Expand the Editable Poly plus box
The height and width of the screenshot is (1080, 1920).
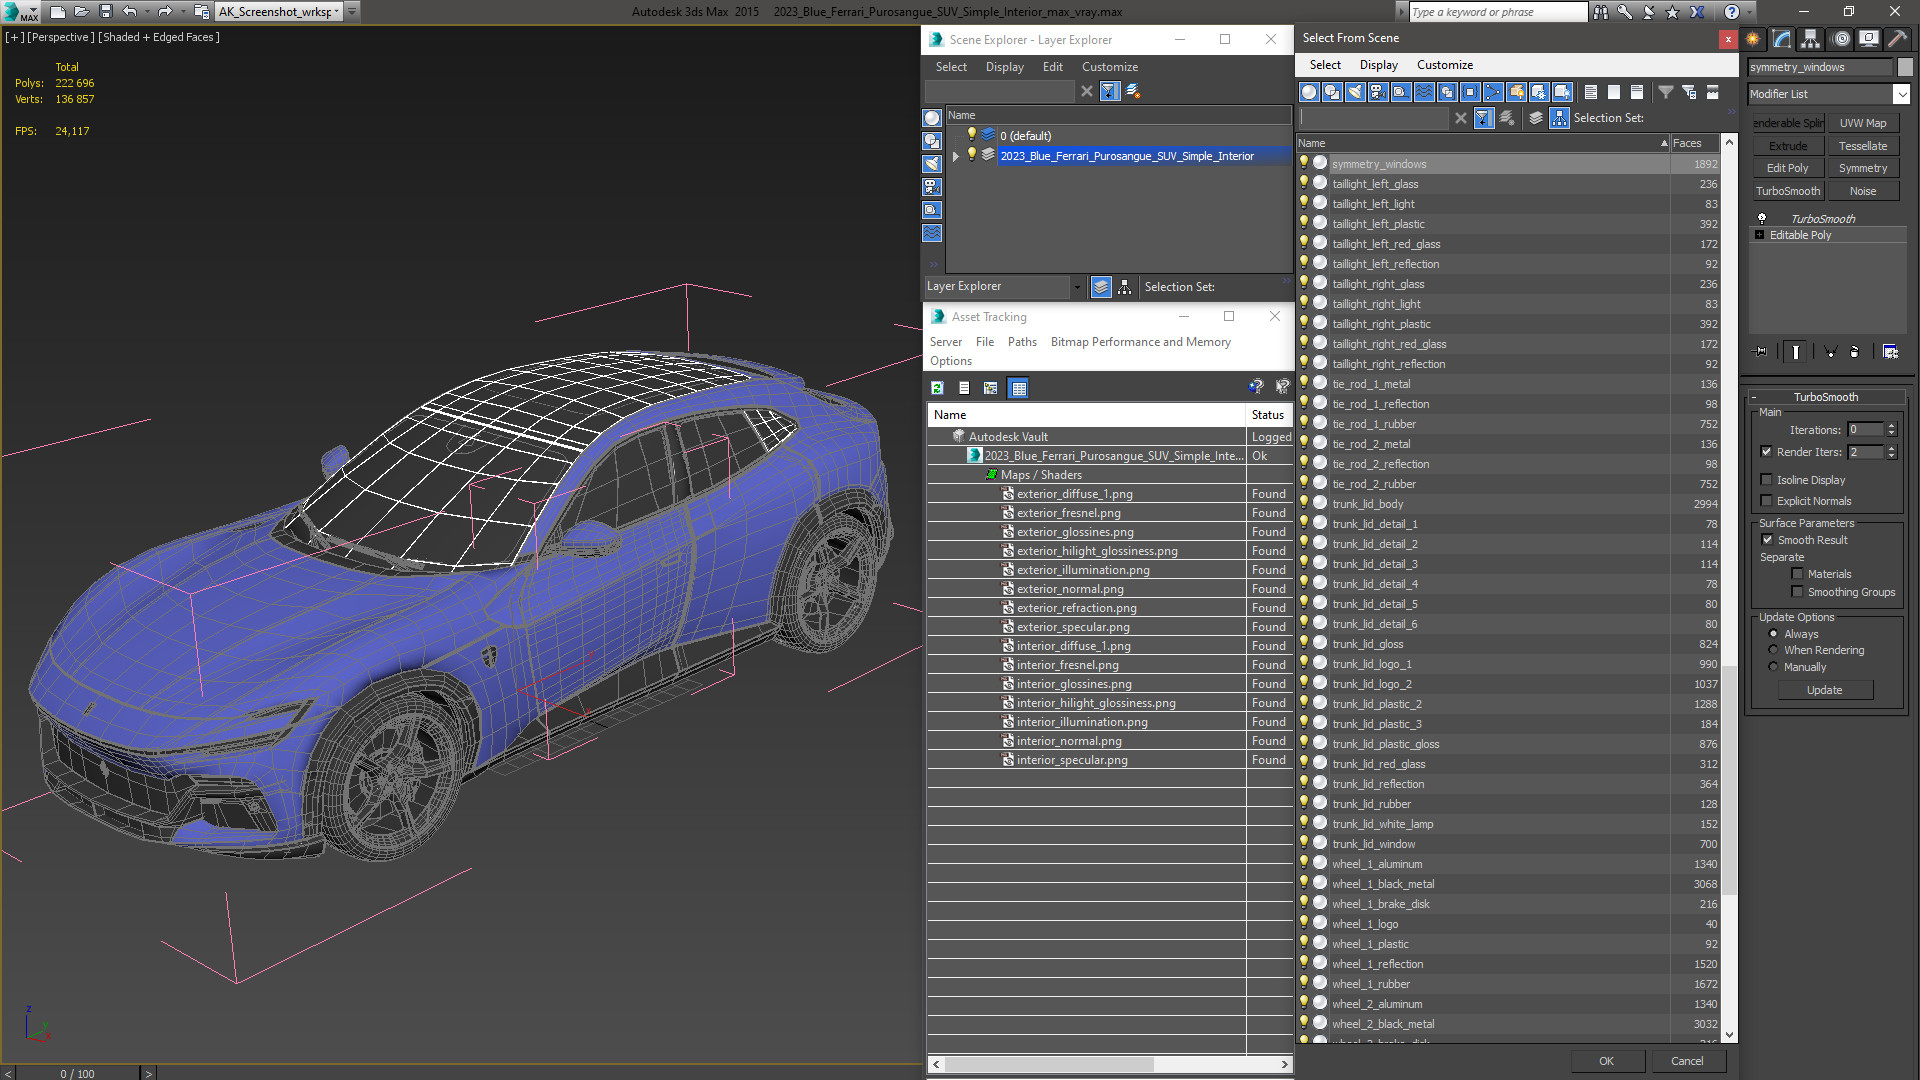click(1760, 235)
